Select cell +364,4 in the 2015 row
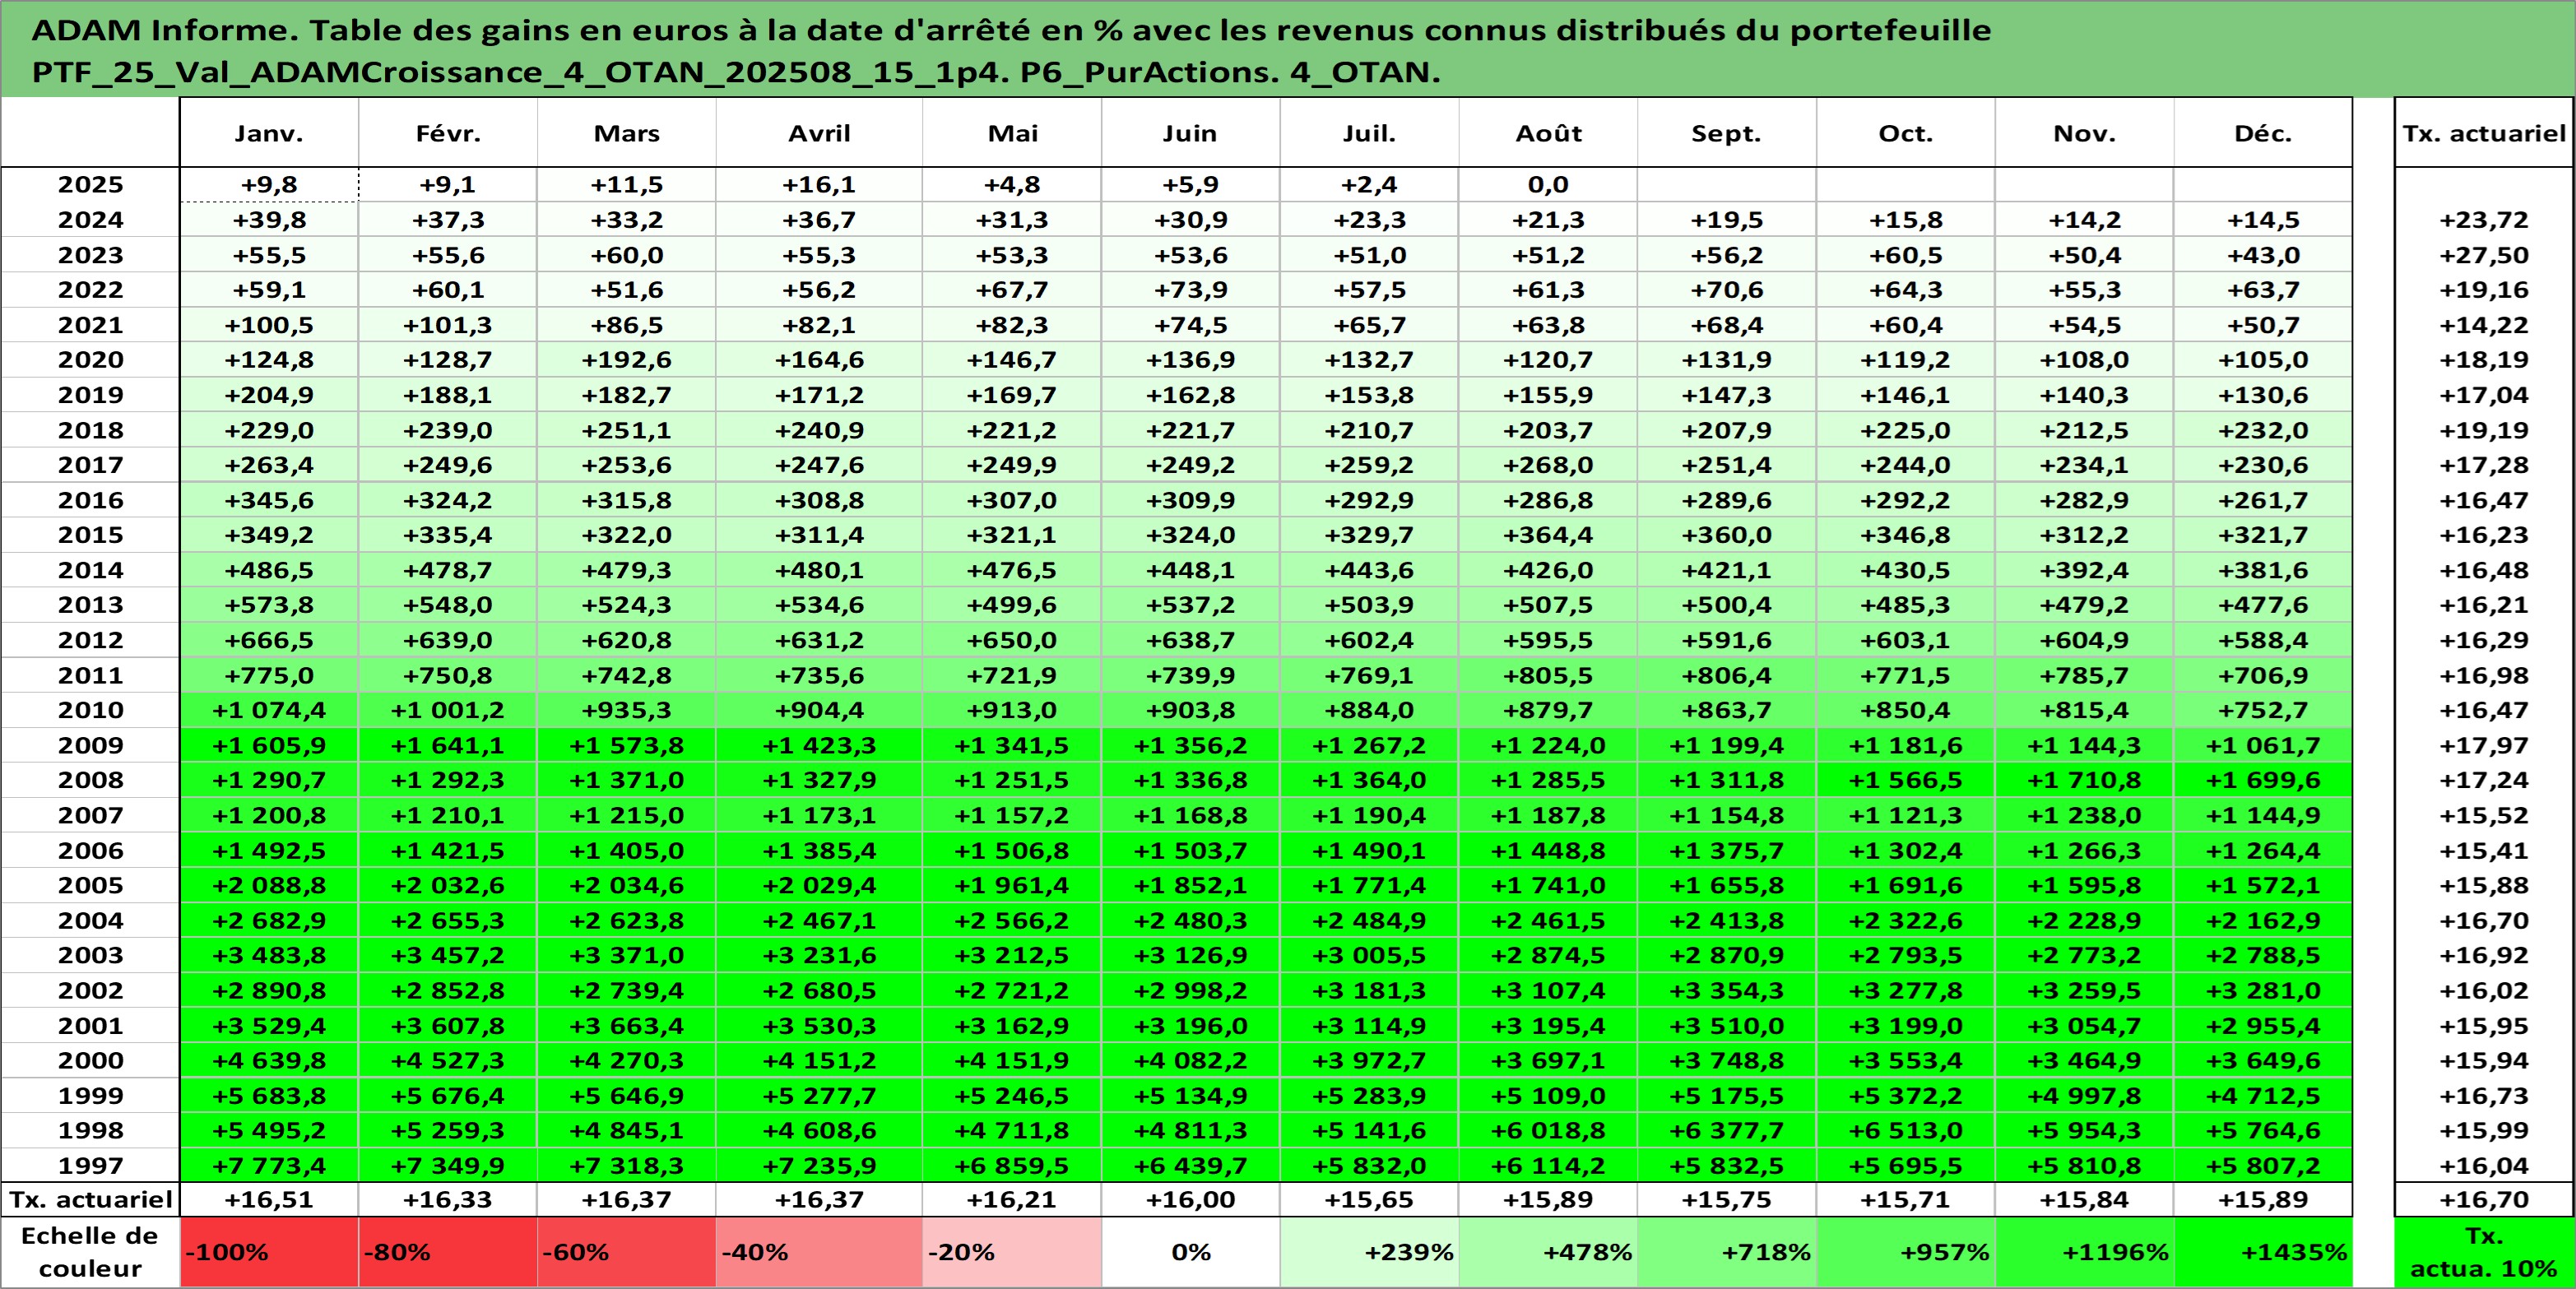 coord(1548,535)
